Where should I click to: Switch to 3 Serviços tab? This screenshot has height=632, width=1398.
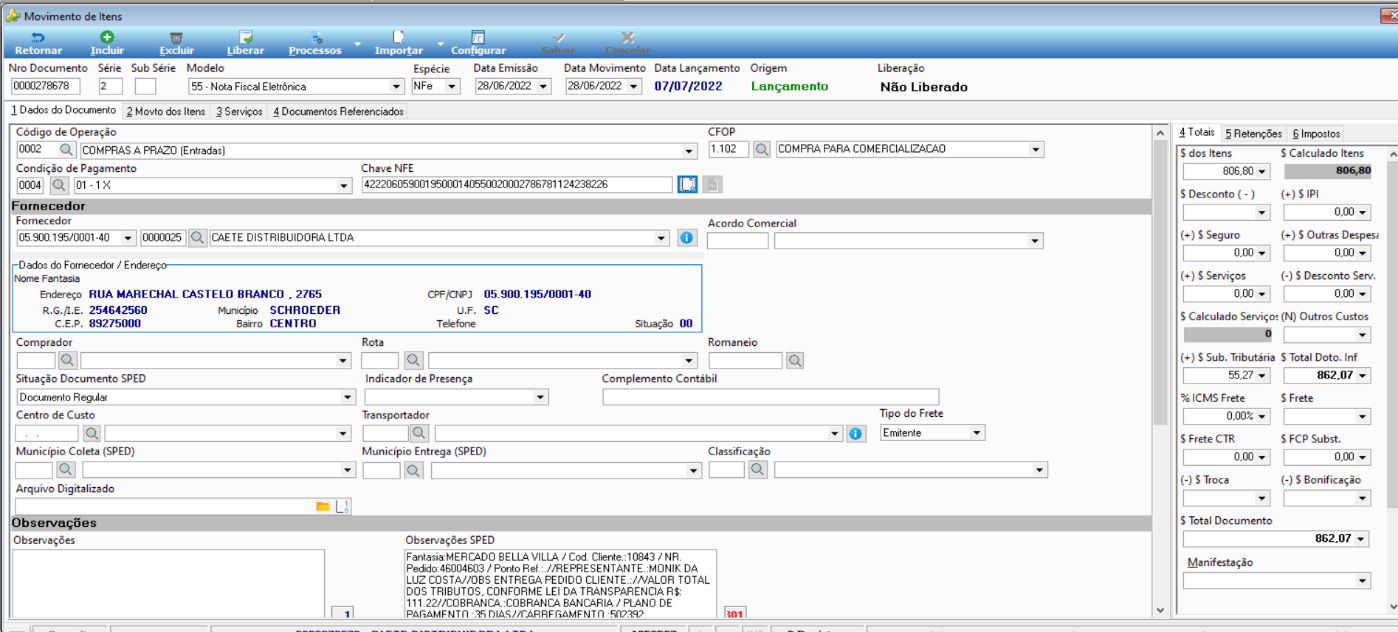[239, 111]
